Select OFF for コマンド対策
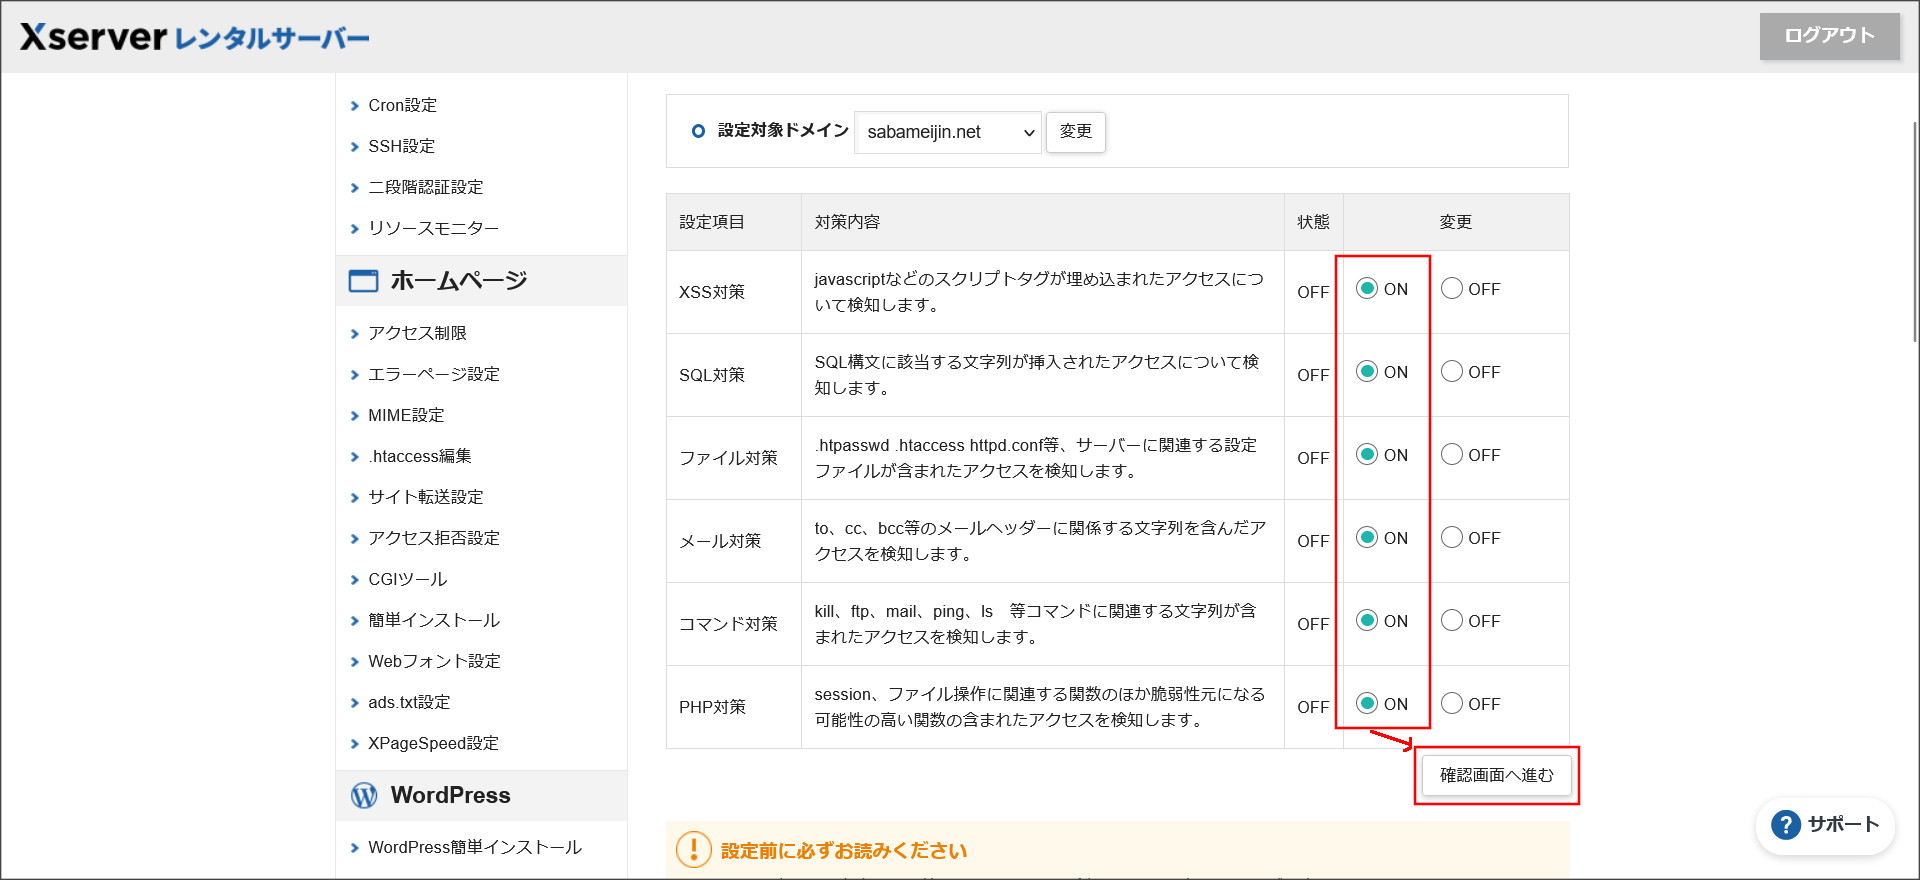This screenshot has height=880, width=1920. point(1452,621)
